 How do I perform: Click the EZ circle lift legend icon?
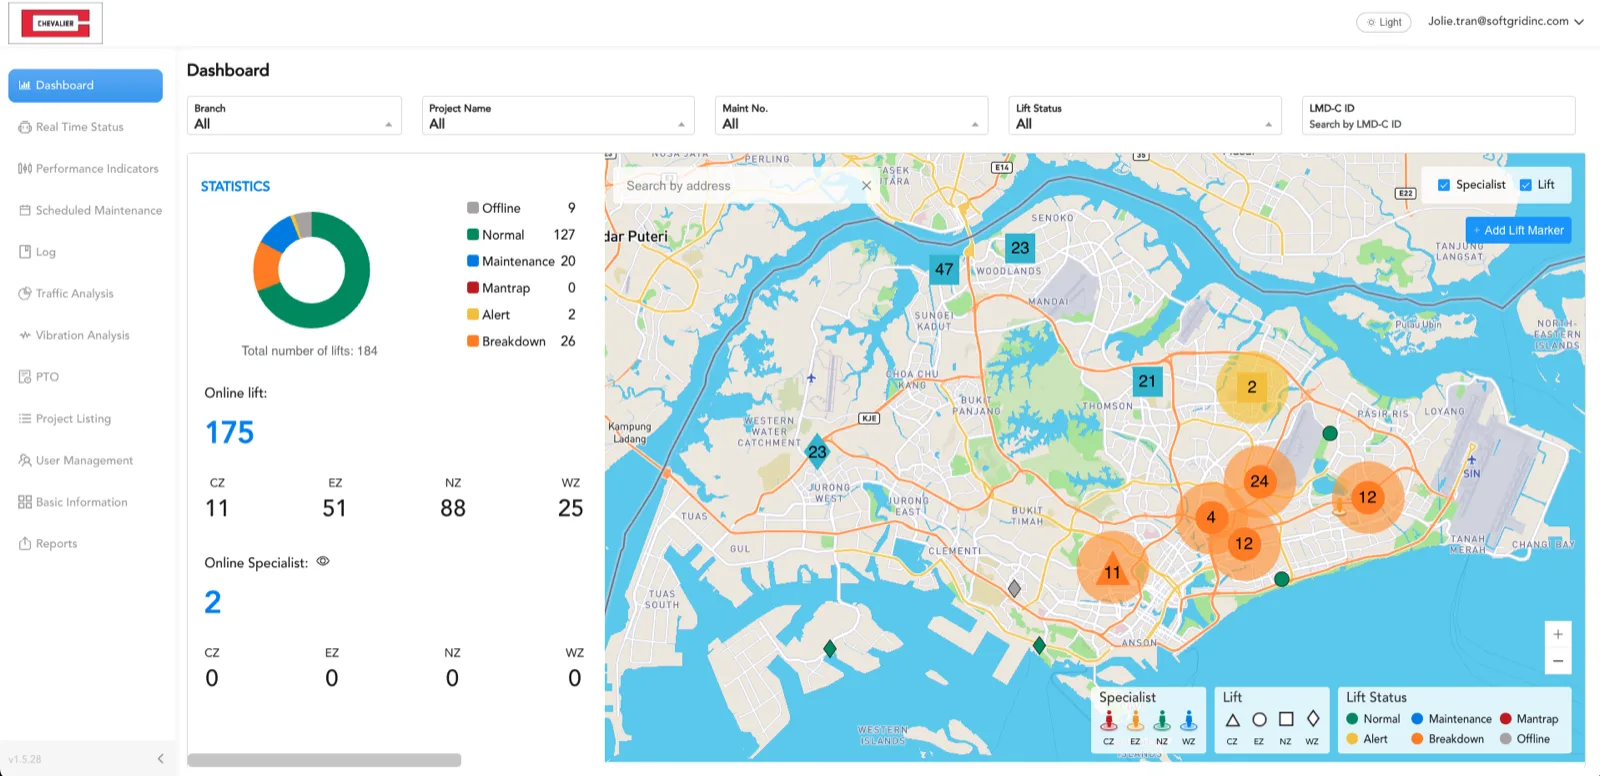tap(1259, 720)
